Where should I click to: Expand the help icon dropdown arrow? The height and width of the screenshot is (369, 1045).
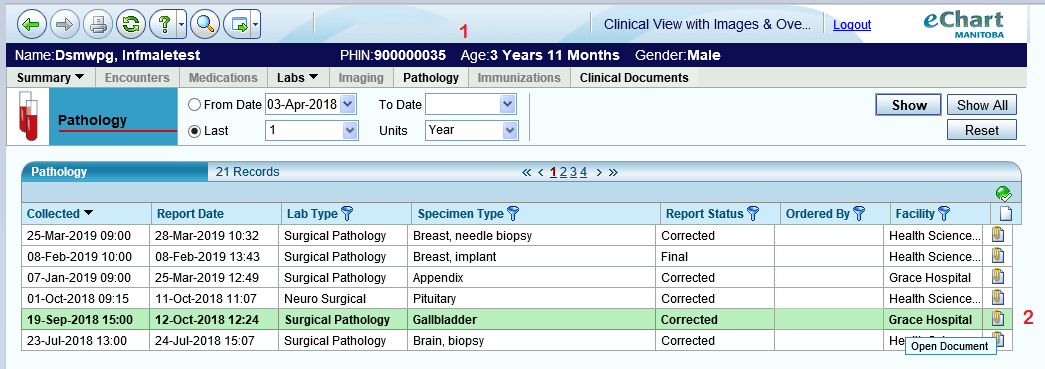click(182, 25)
